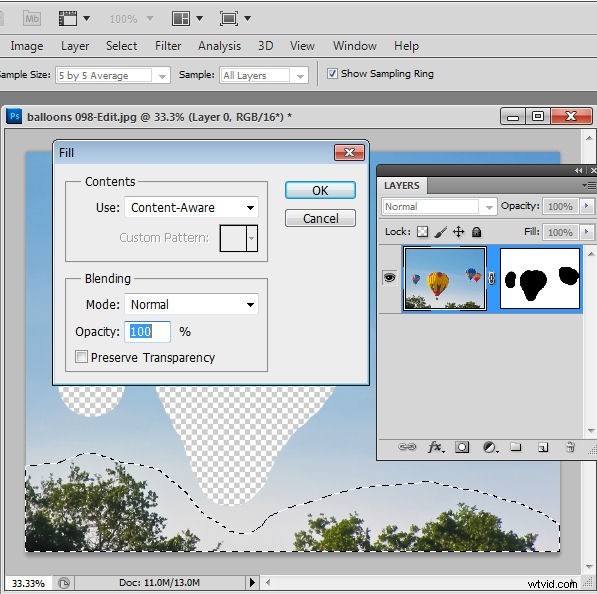Open the Filter menu
Screen dimensions: 597x594
tap(168, 46)
